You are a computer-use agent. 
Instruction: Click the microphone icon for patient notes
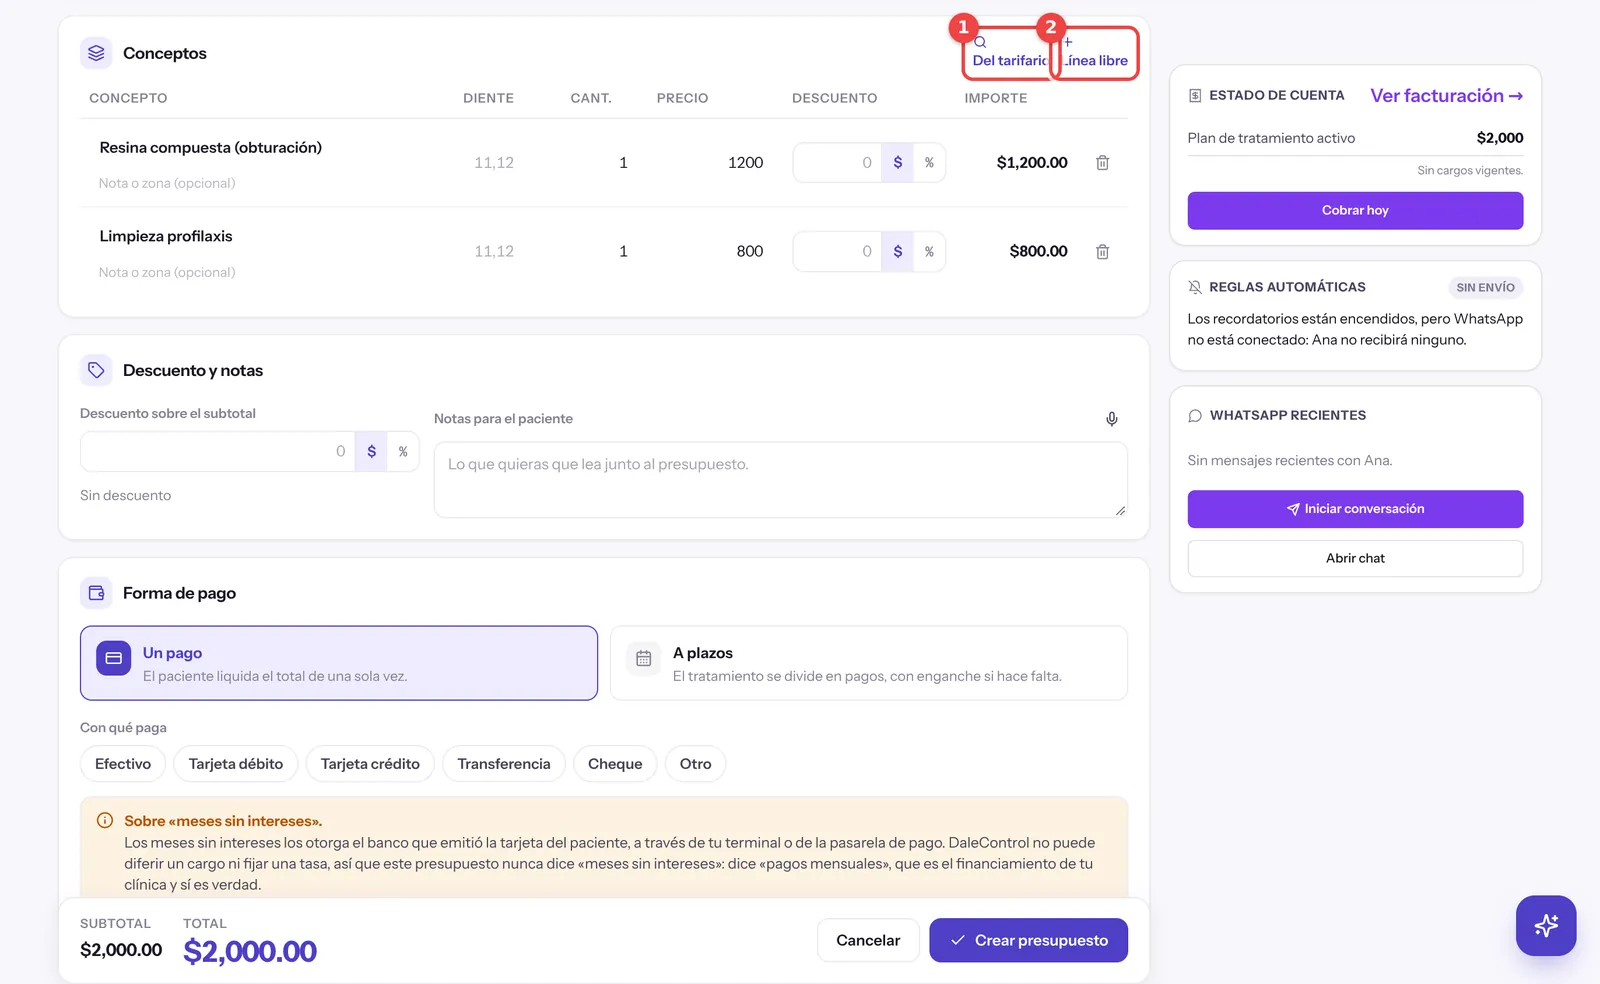[1111, 419]
